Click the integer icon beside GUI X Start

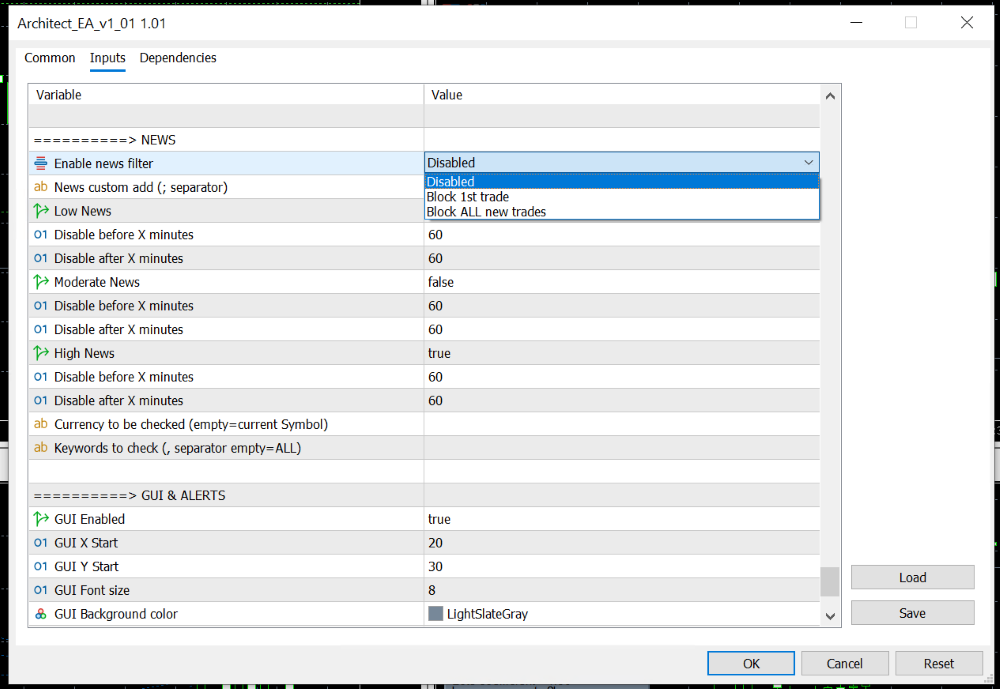tap(41, 543)
